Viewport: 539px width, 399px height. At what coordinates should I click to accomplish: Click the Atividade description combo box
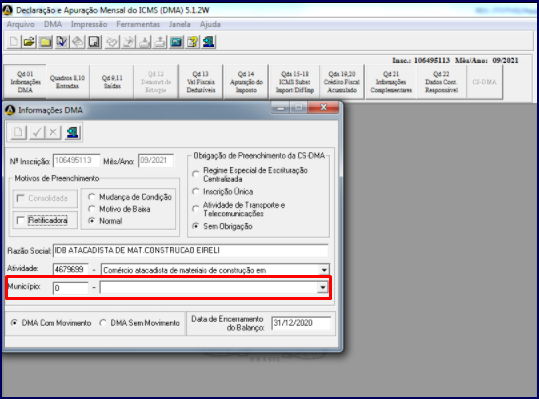tap(215, 270)
